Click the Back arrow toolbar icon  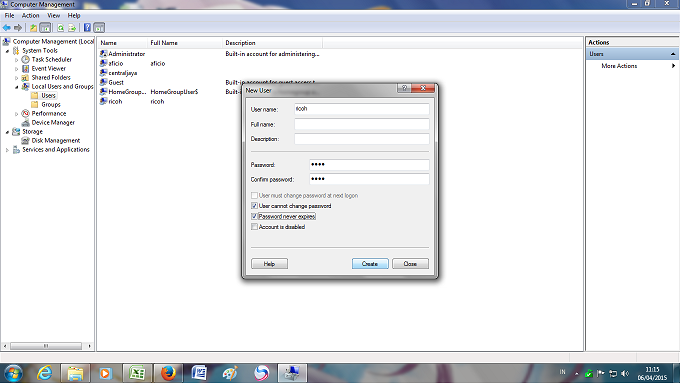click(7, 28)
